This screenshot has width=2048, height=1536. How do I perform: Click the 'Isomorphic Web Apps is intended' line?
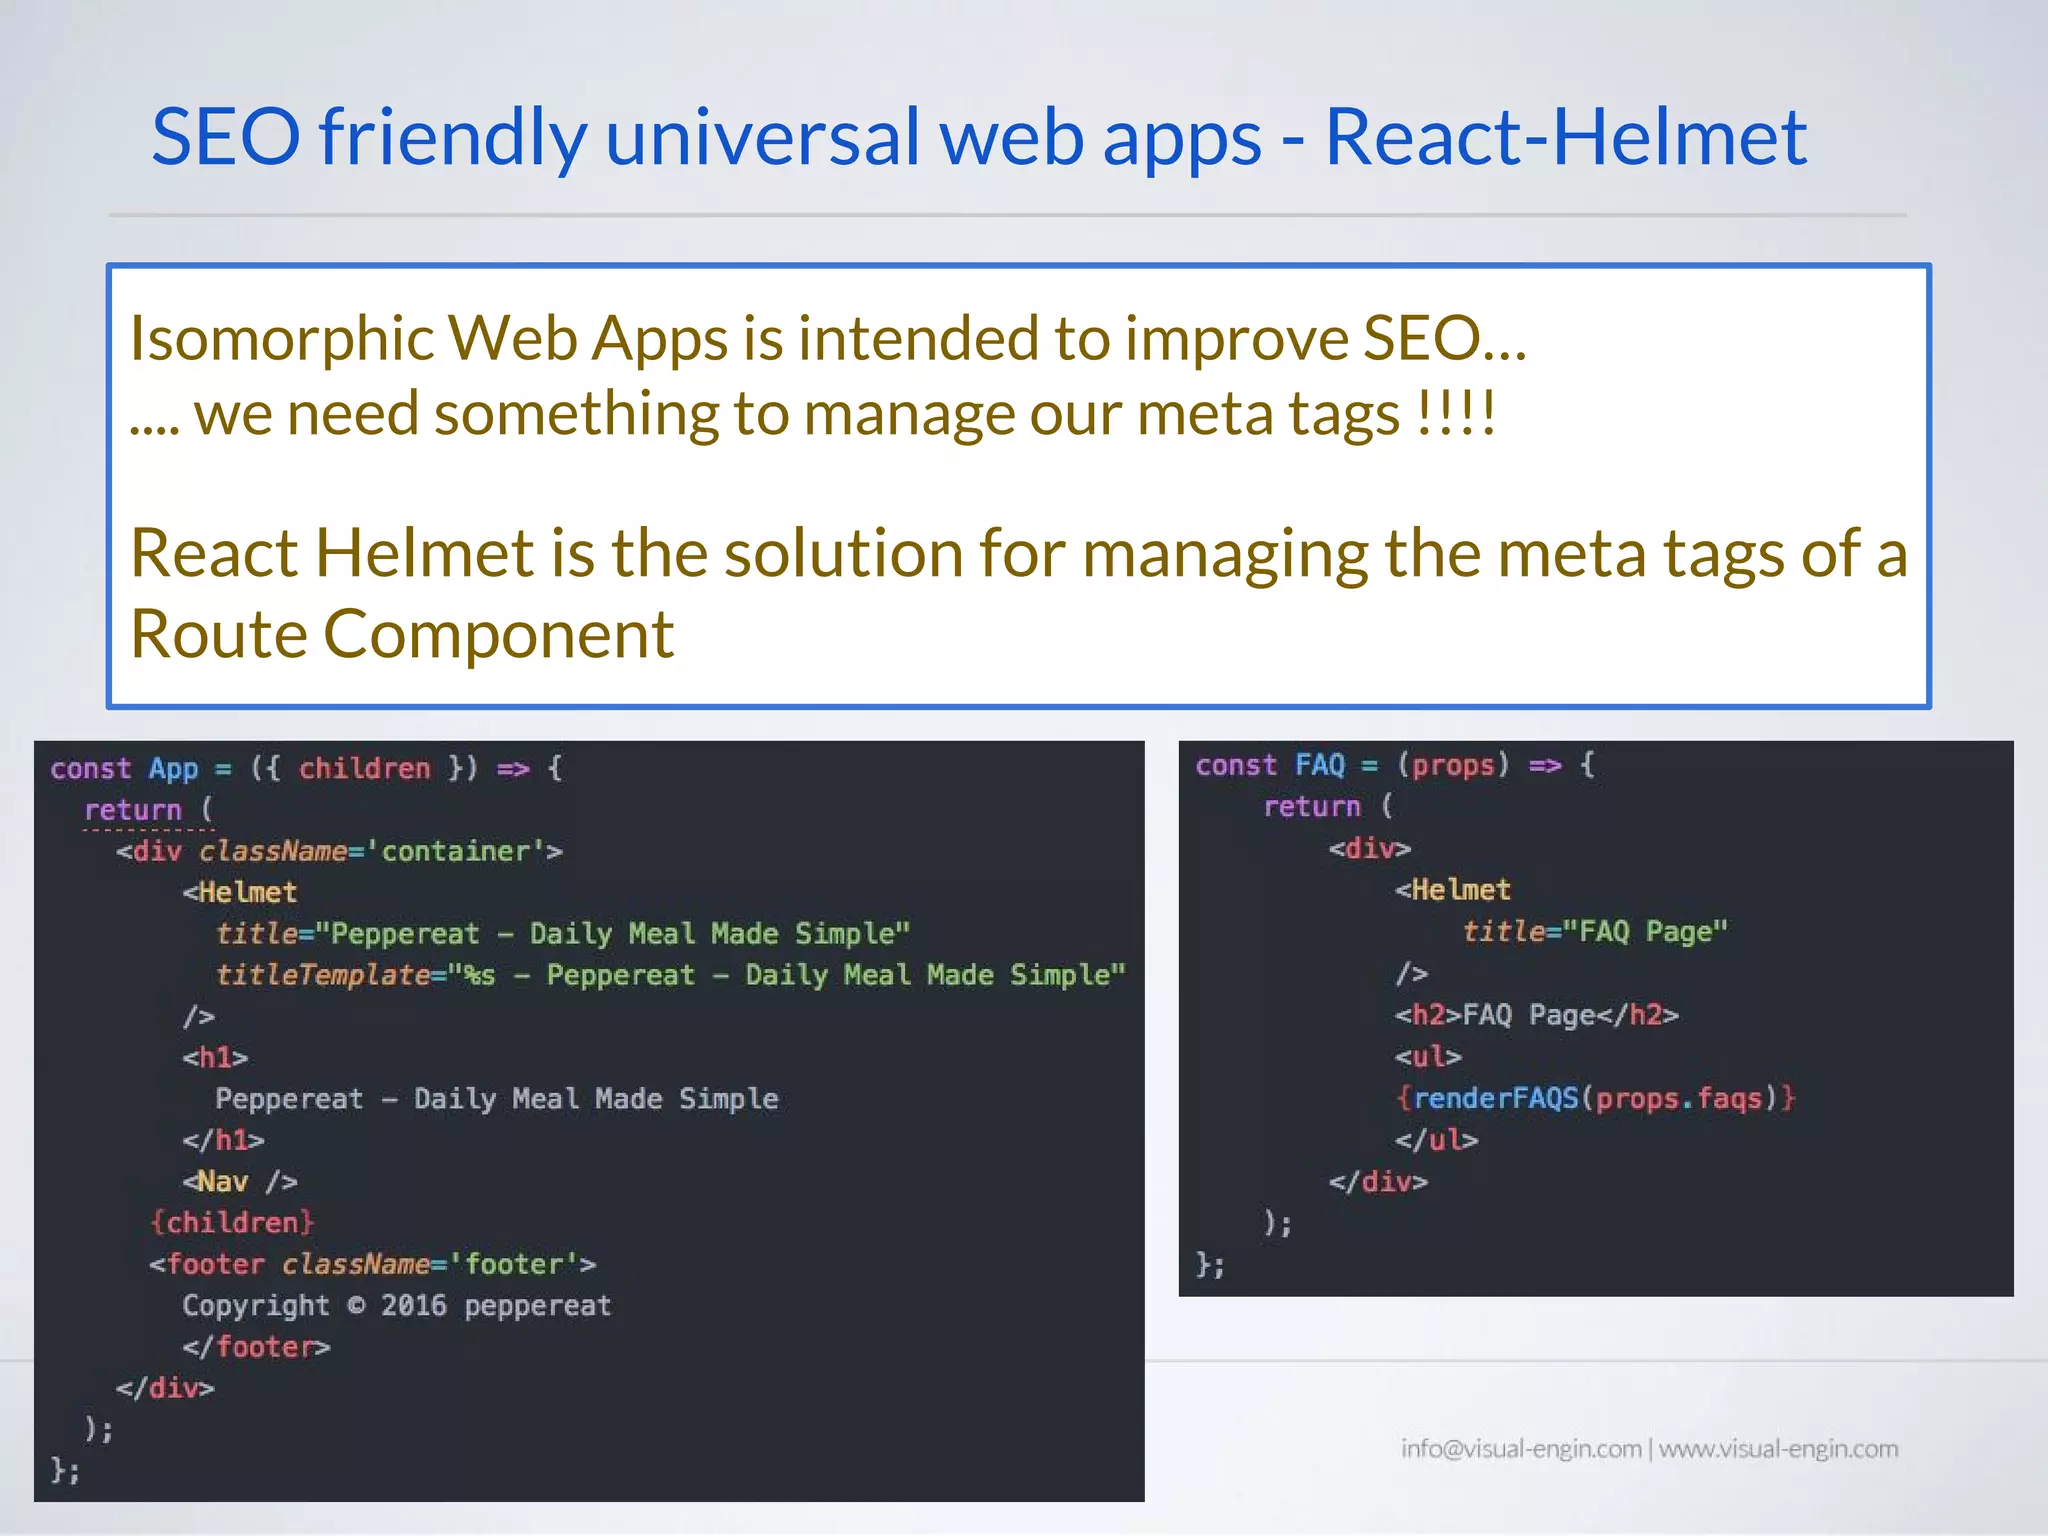point(828,338)
